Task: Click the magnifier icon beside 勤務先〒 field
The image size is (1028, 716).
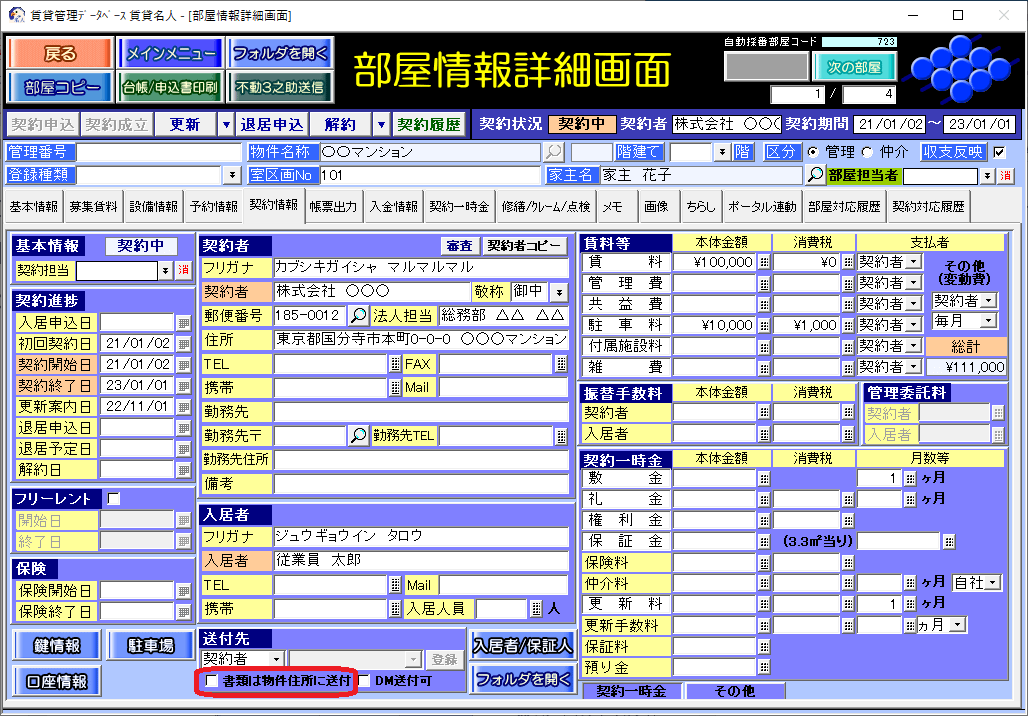Action: point(358,436)
